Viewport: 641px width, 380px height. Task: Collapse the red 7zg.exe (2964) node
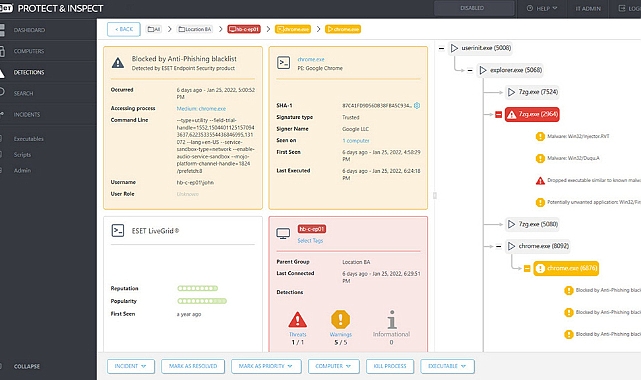point(498,114)
